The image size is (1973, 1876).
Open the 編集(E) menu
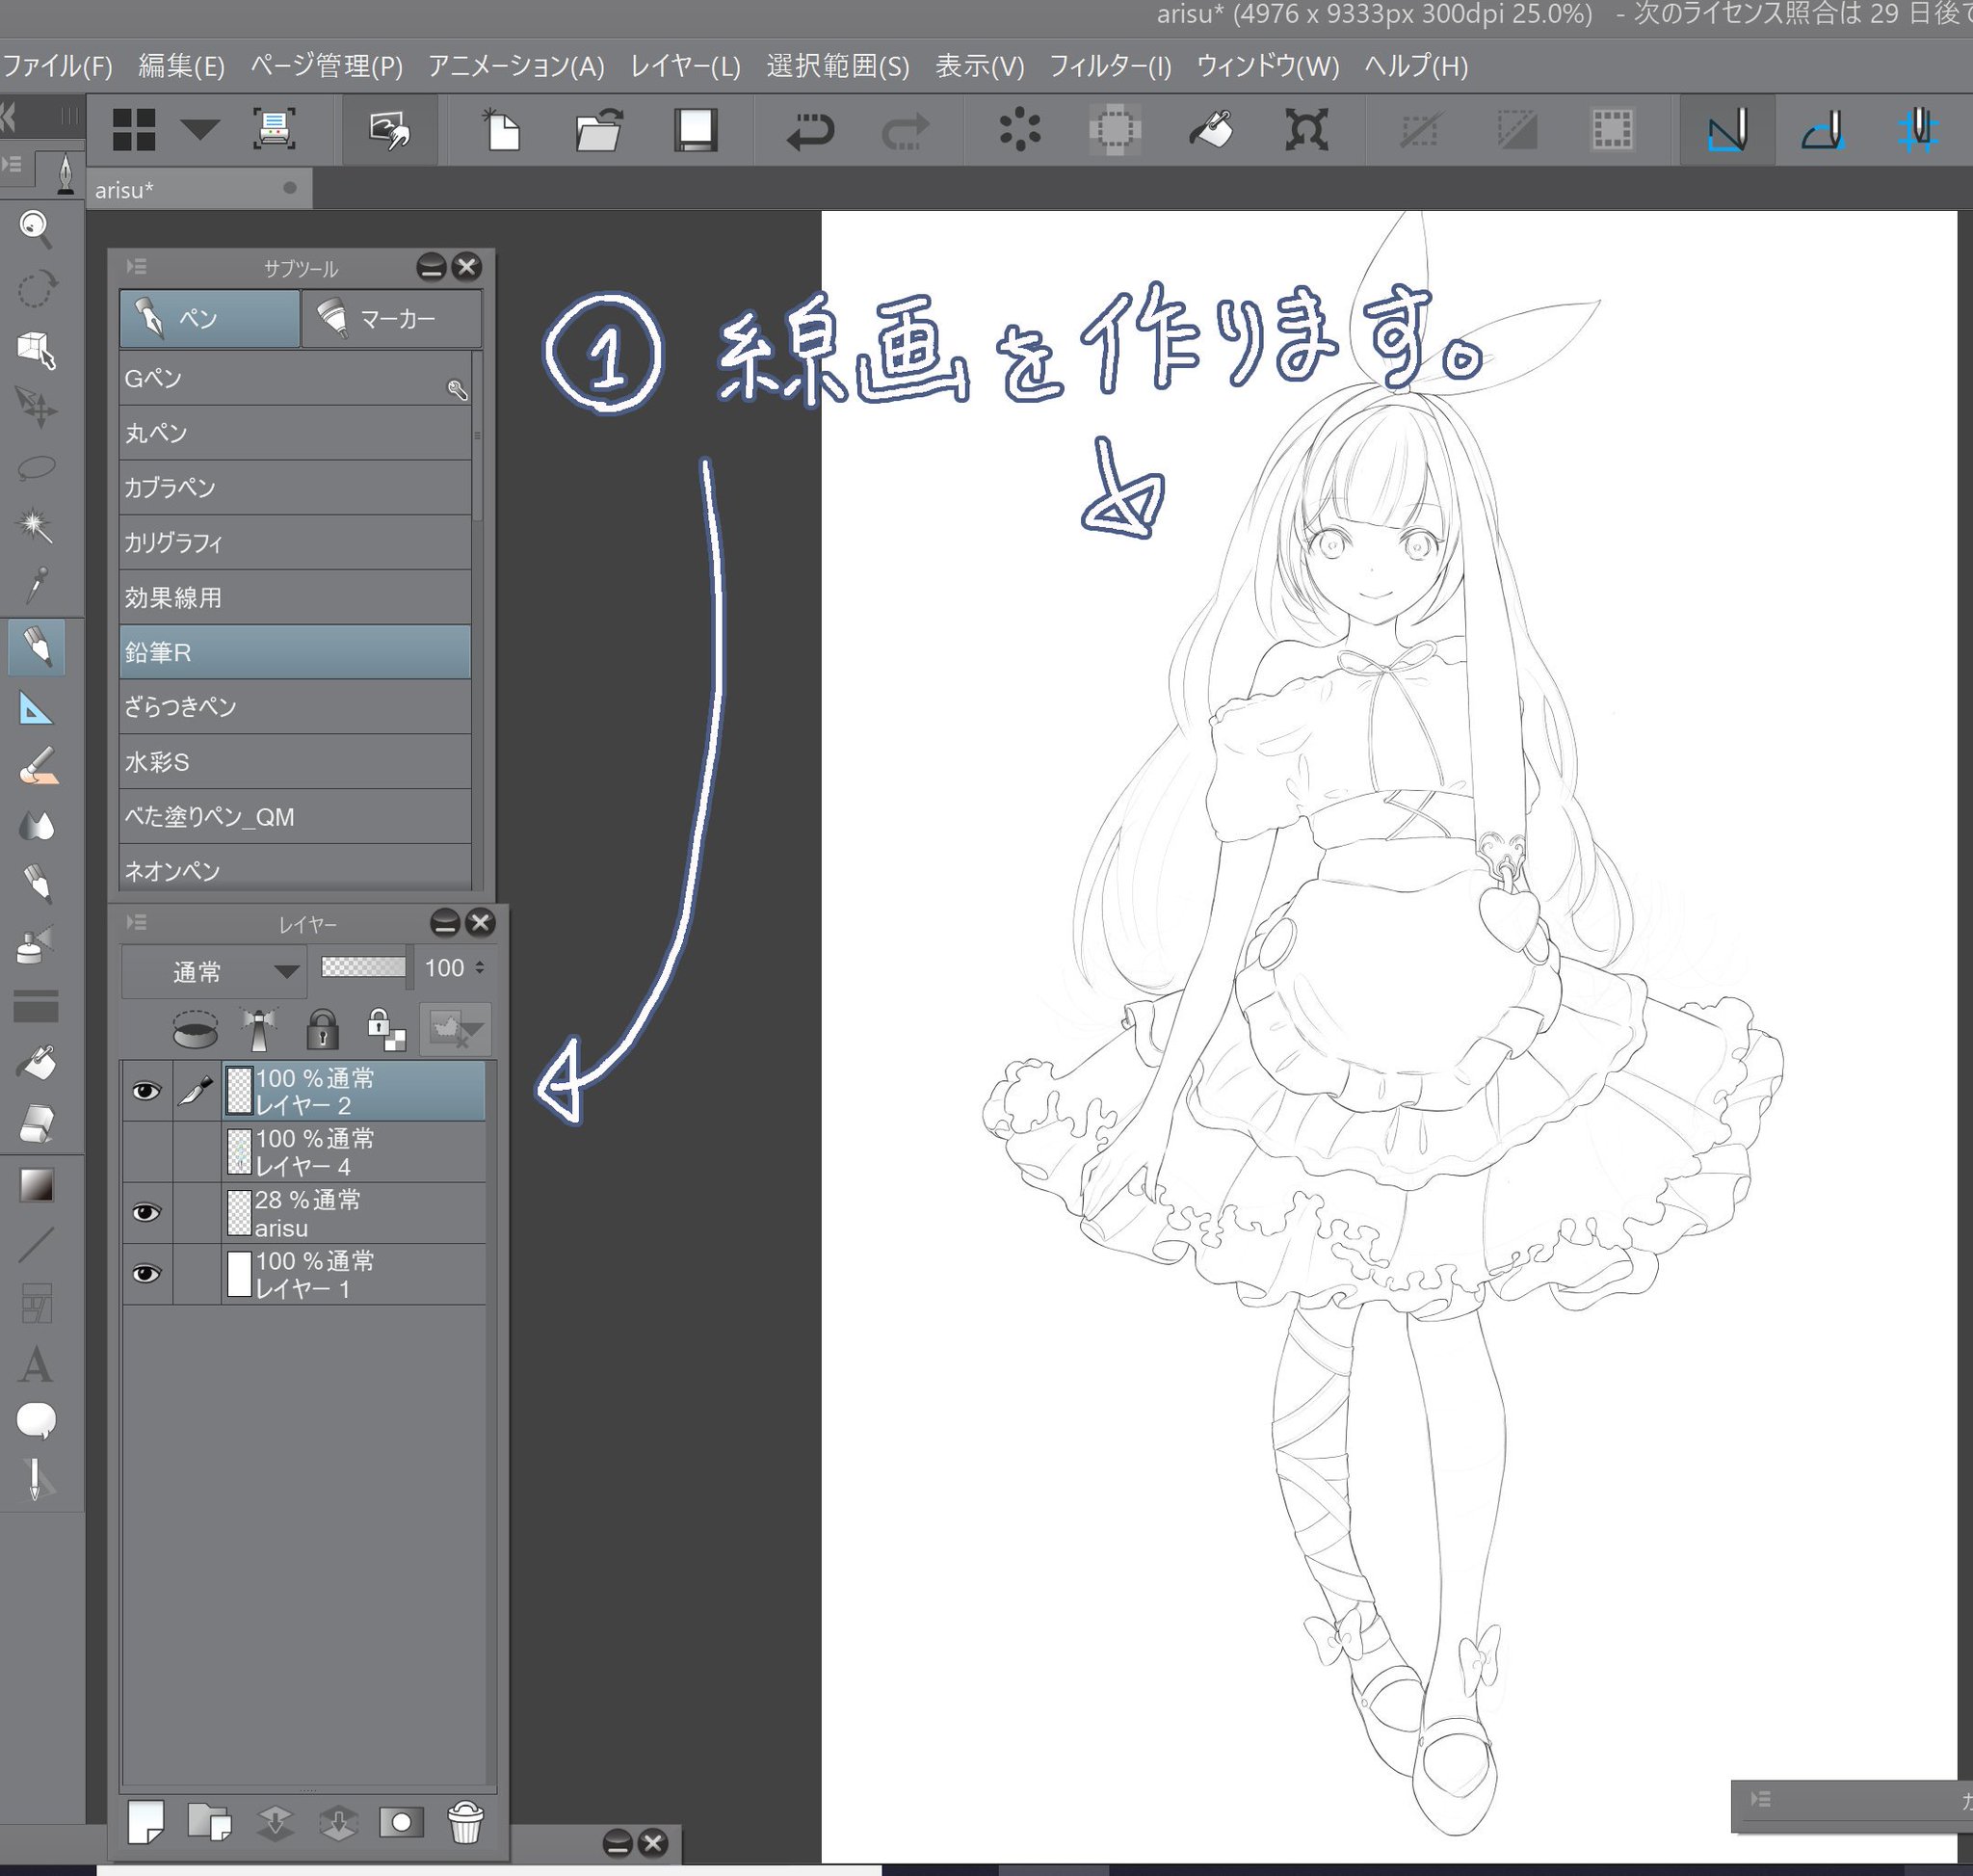[181, 66]
